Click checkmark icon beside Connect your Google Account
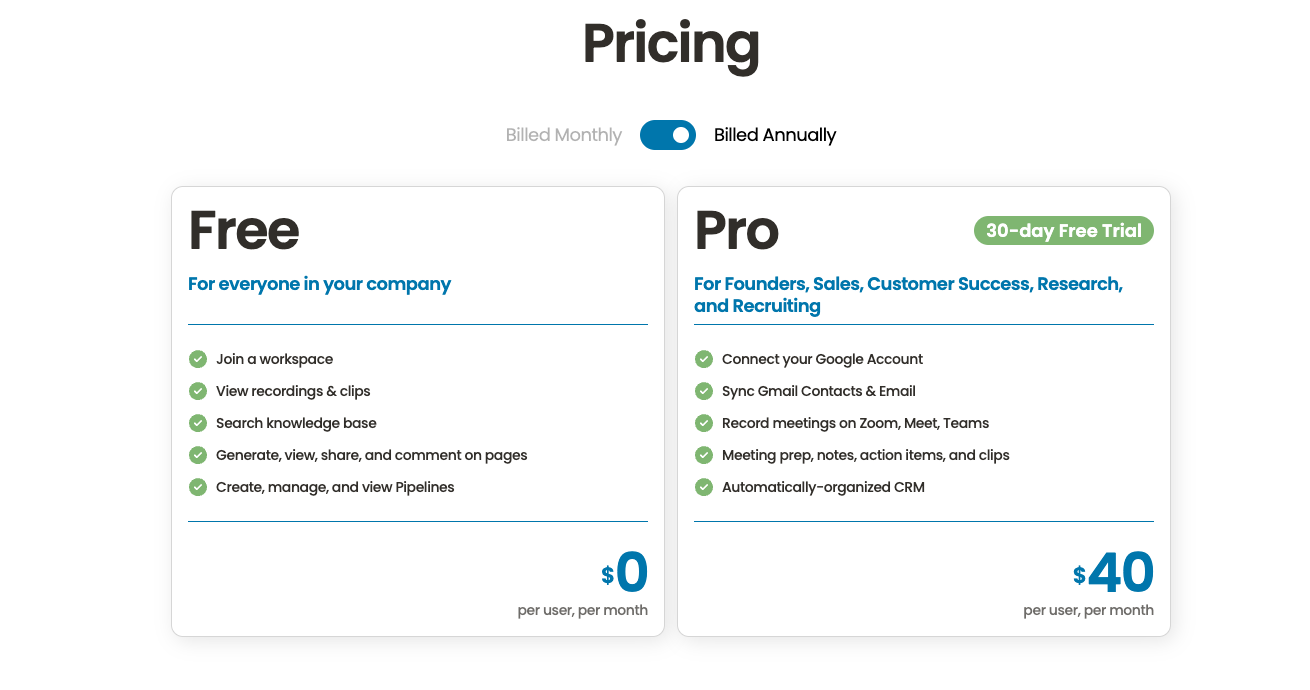The width and height of the screenshot is (1310, 690). coord(704,359)
